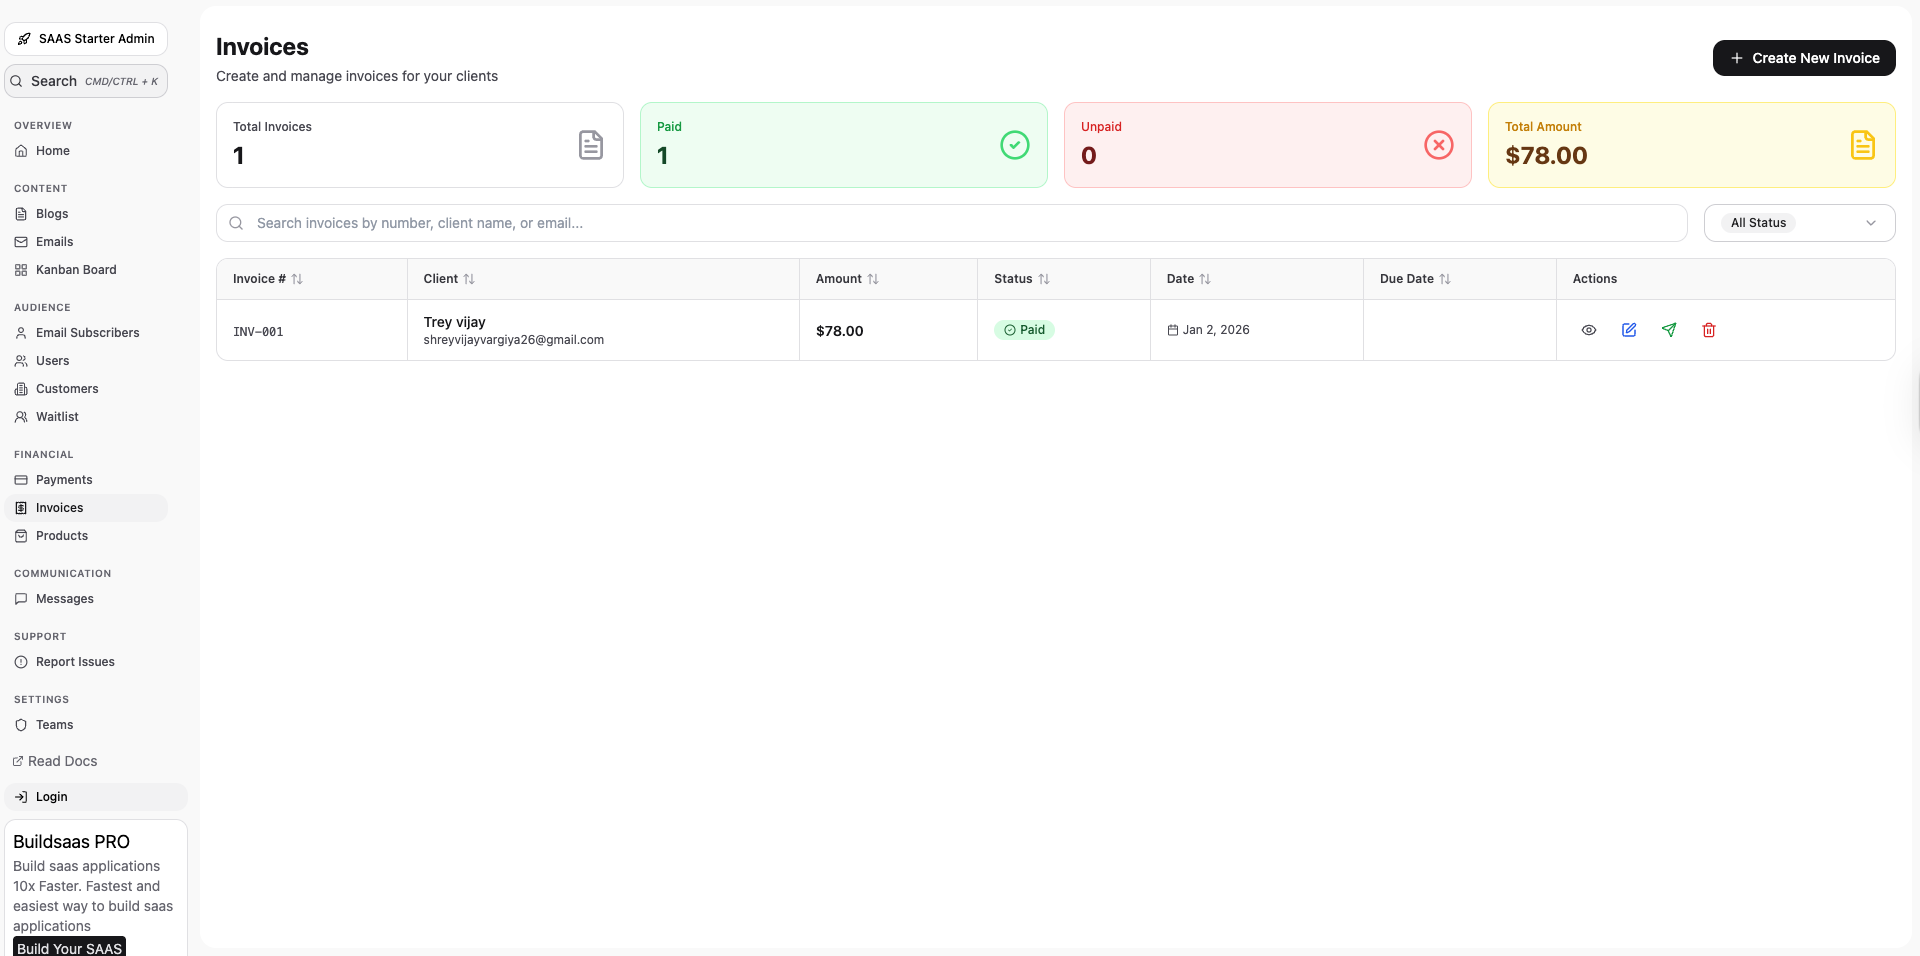Click the Customers building icon
This screenshot has width=1920, height=956.
(x=21, y=389)
